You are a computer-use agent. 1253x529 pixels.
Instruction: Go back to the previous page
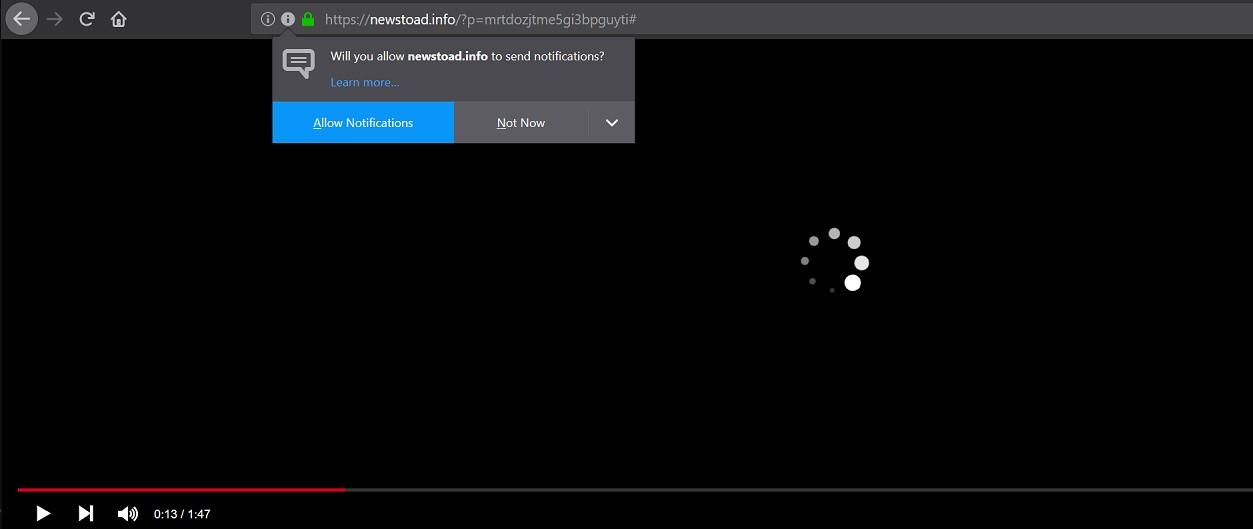21,19
